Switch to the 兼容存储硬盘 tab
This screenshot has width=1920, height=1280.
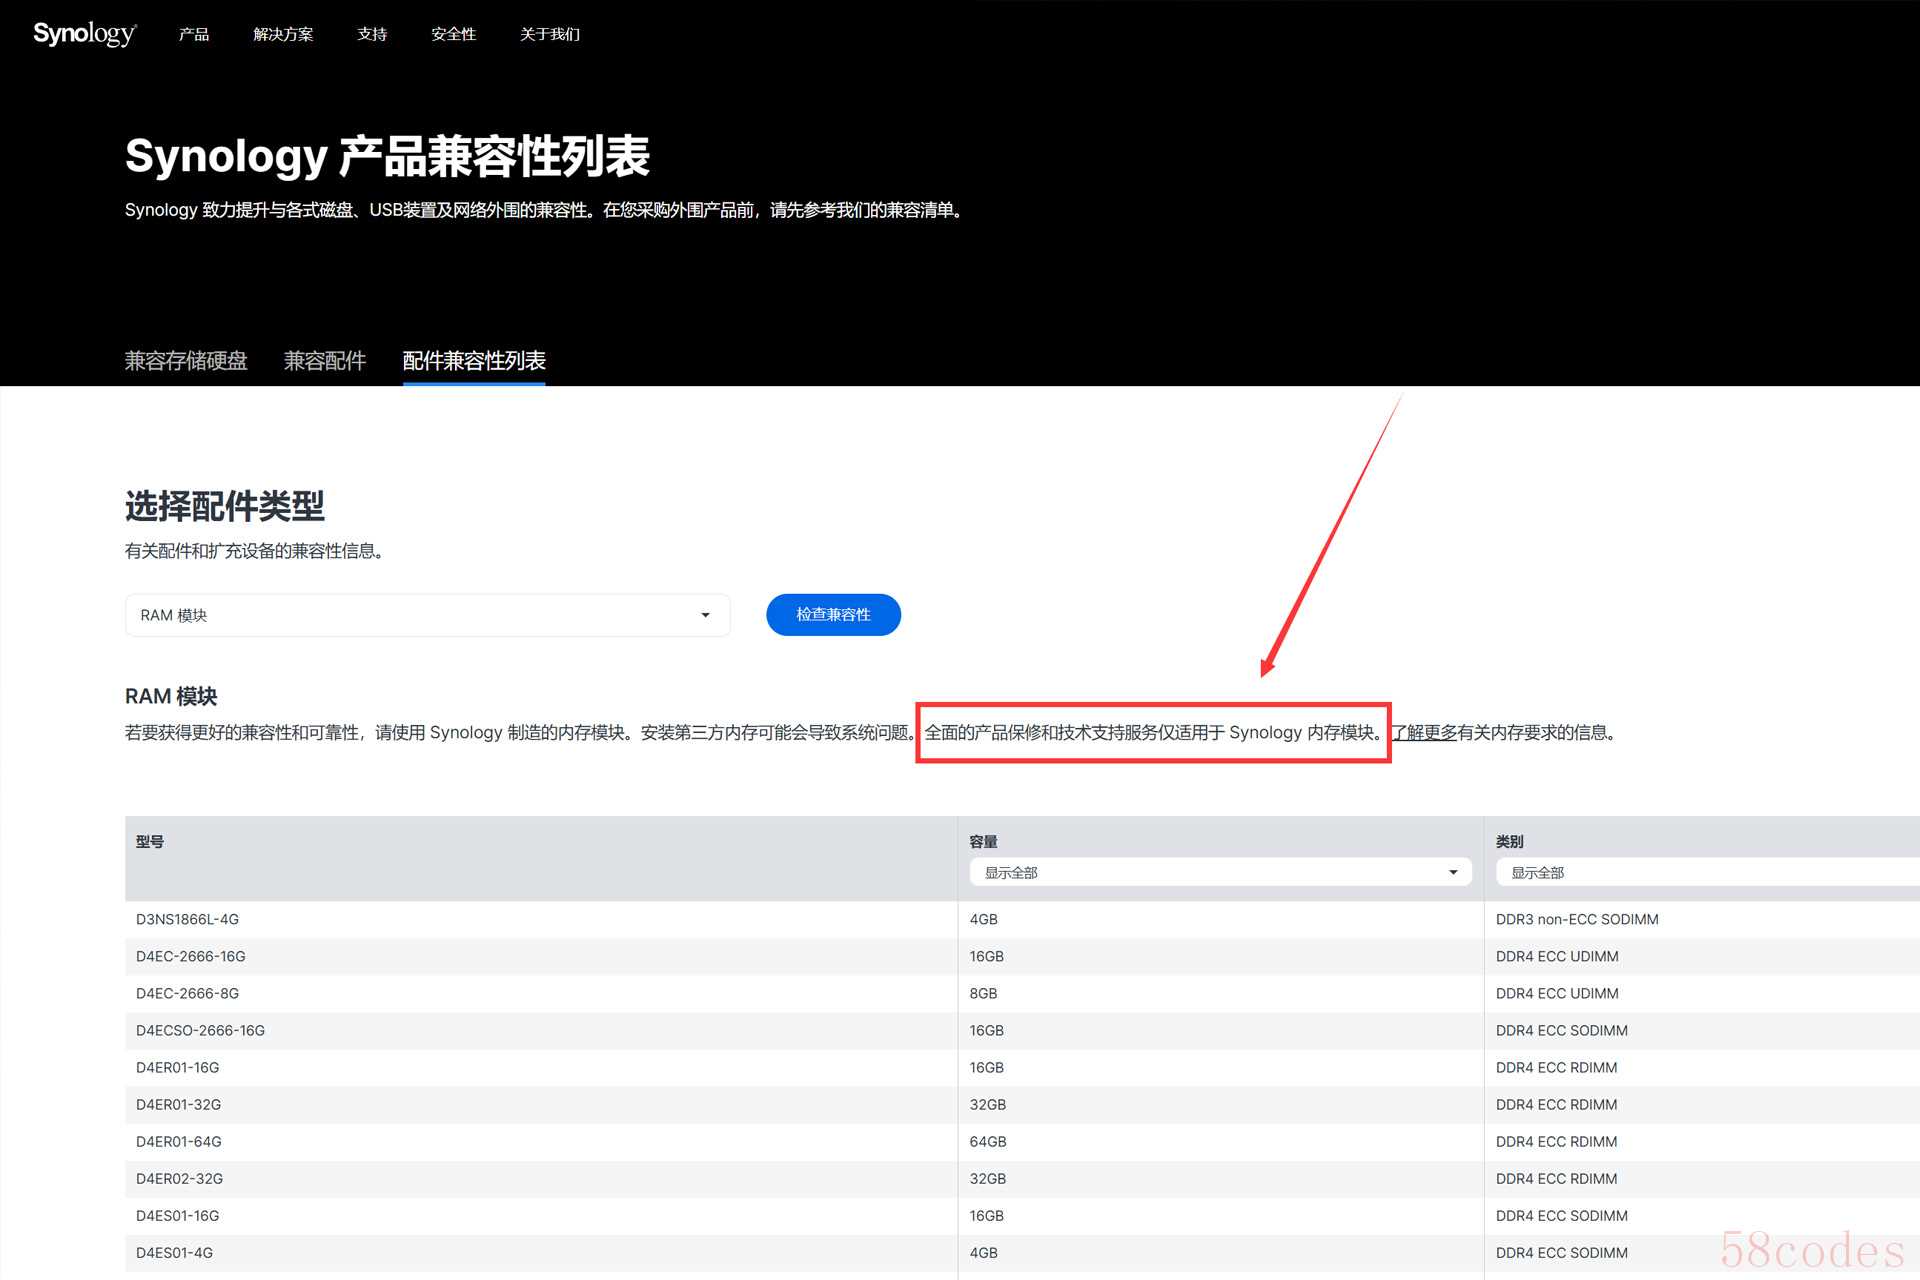point(186,360)
